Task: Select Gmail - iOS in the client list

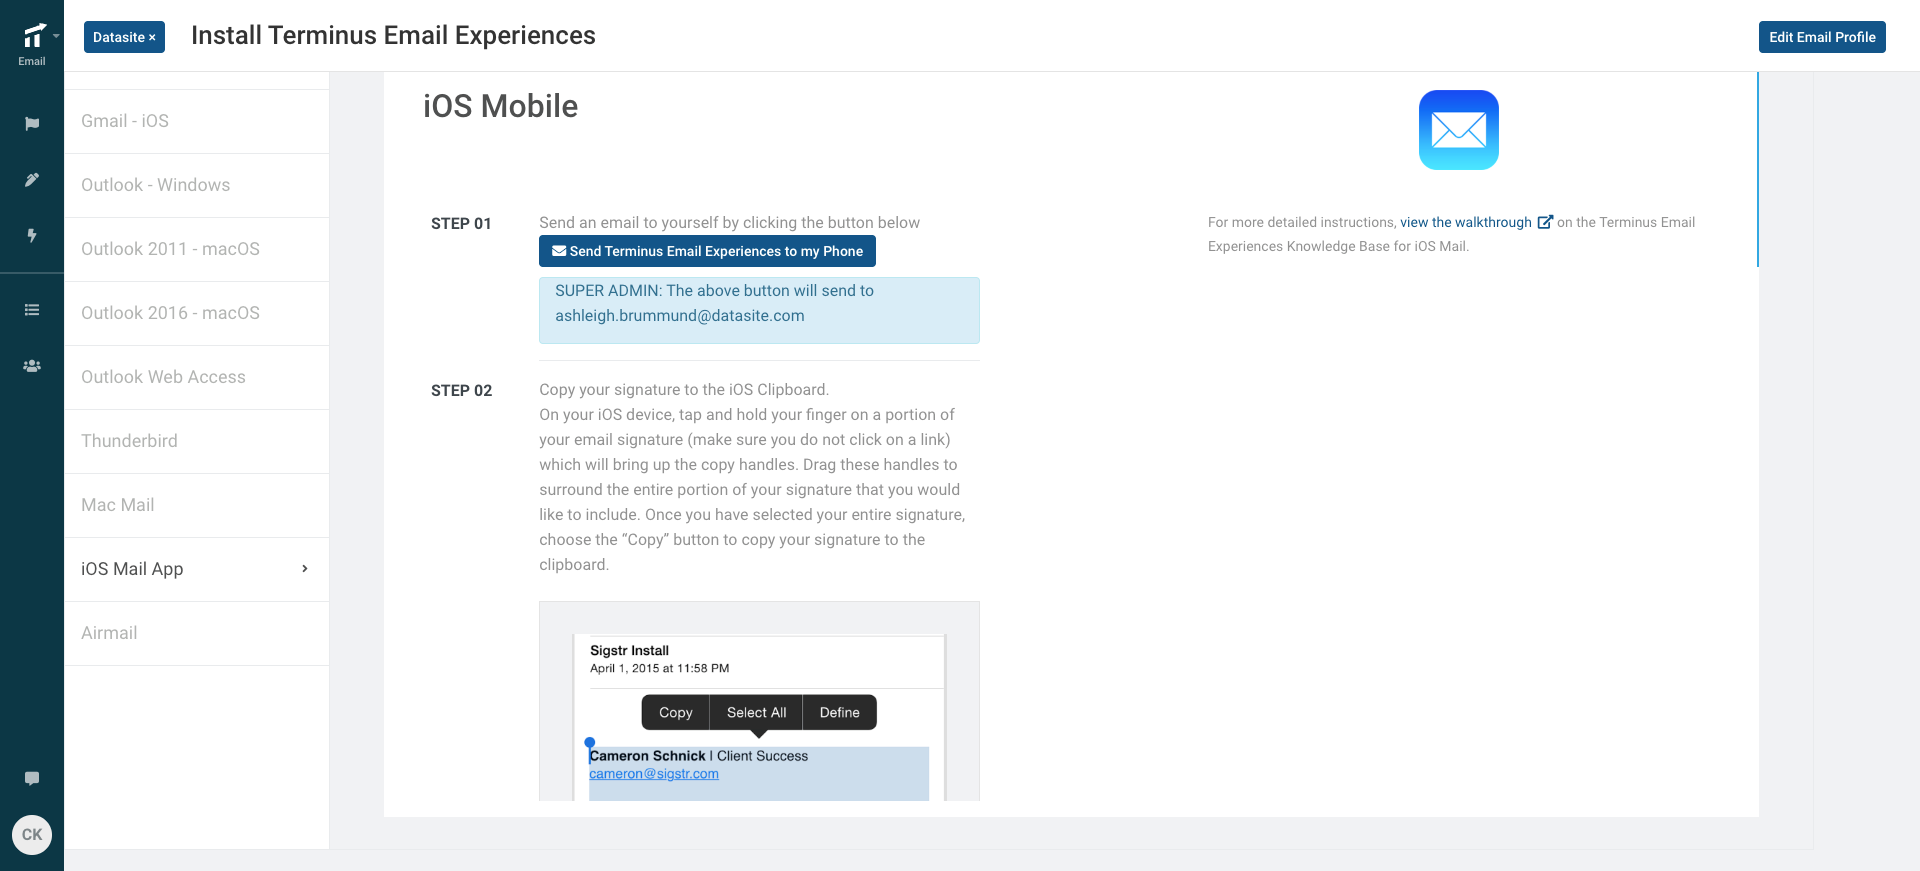Action: [197, 122]
